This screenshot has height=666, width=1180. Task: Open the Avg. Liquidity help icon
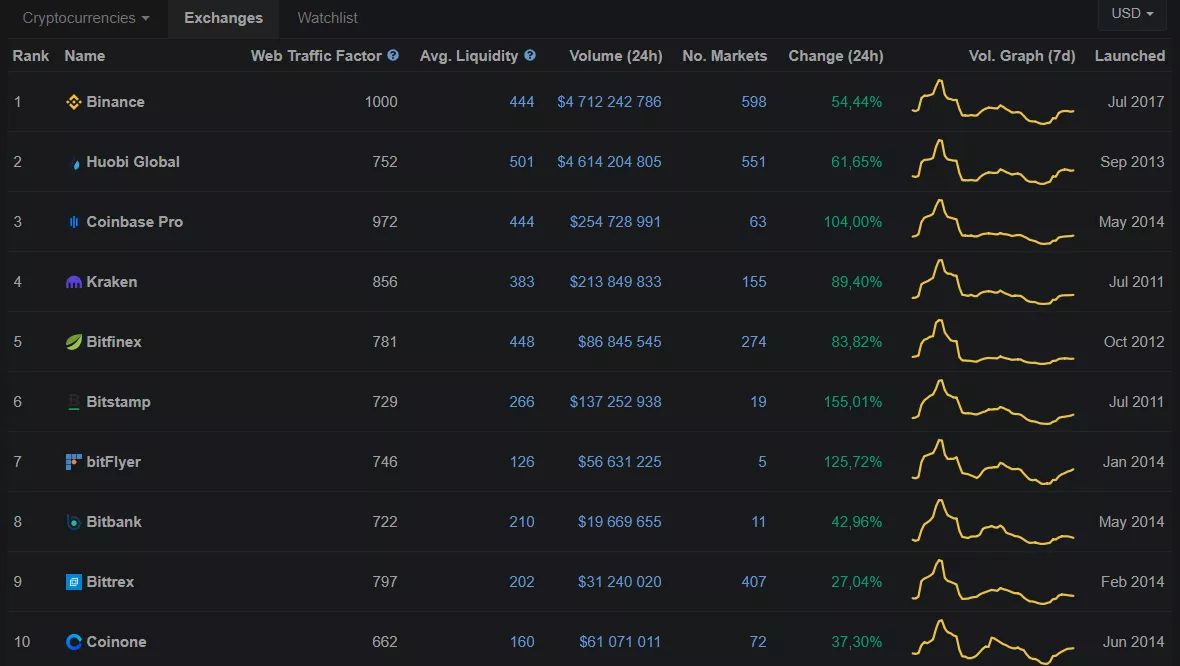click(530, 55)
